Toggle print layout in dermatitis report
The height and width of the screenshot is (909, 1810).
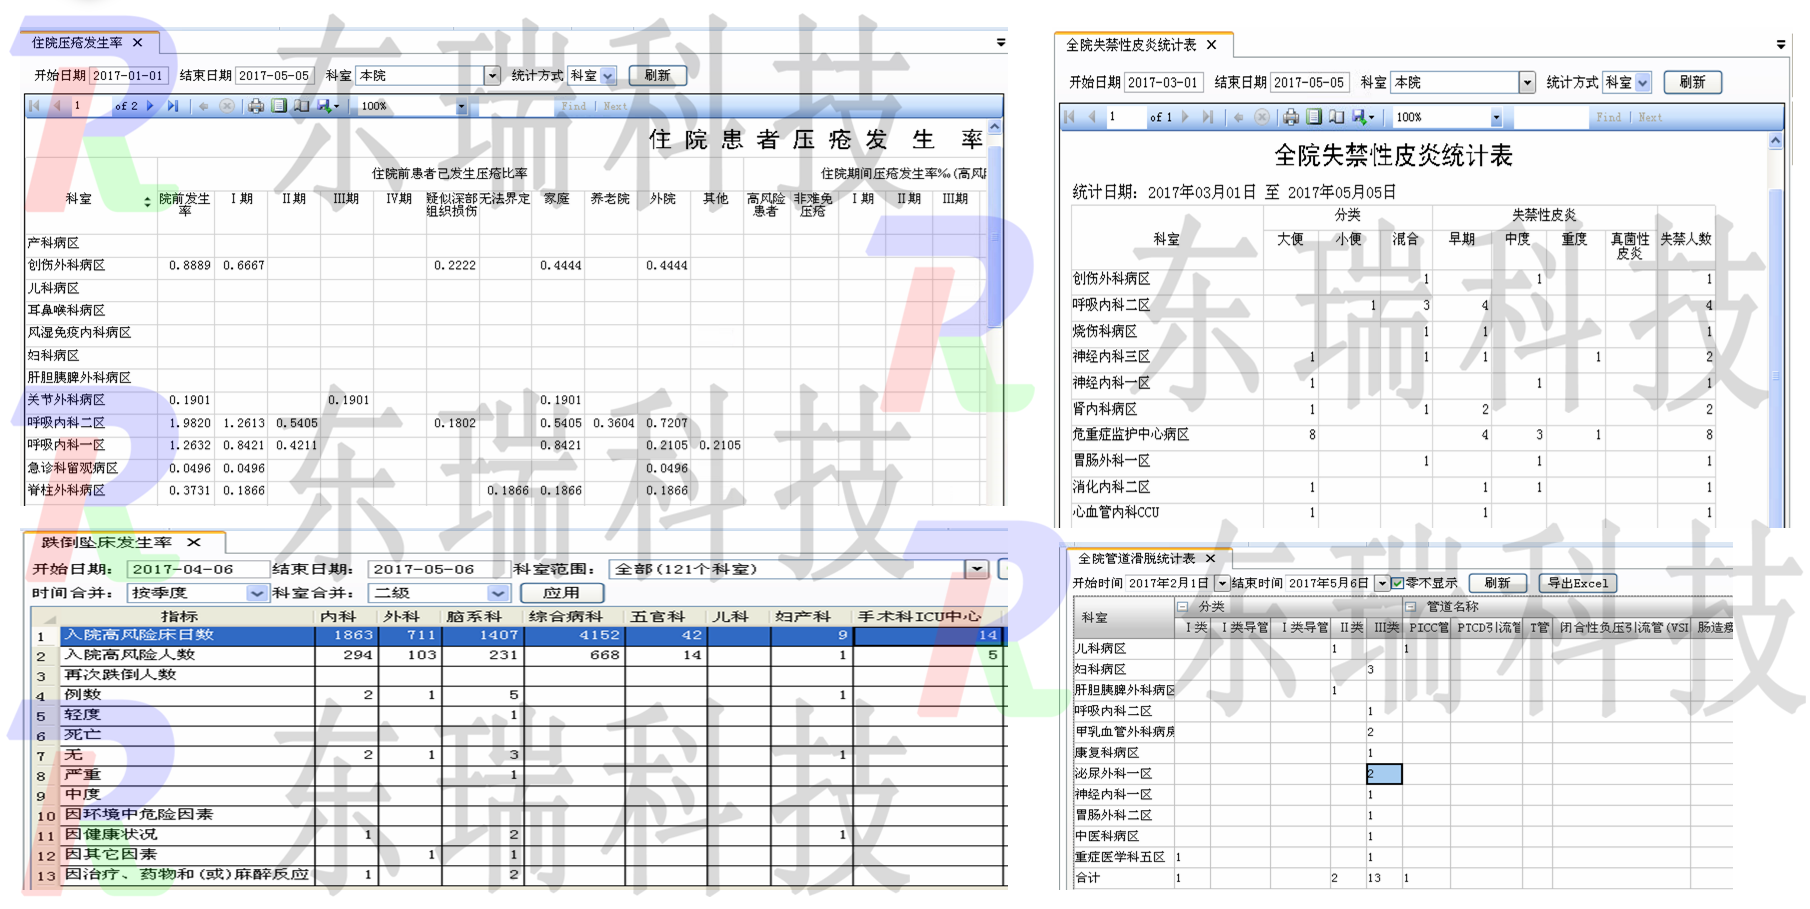point(1314,117)
